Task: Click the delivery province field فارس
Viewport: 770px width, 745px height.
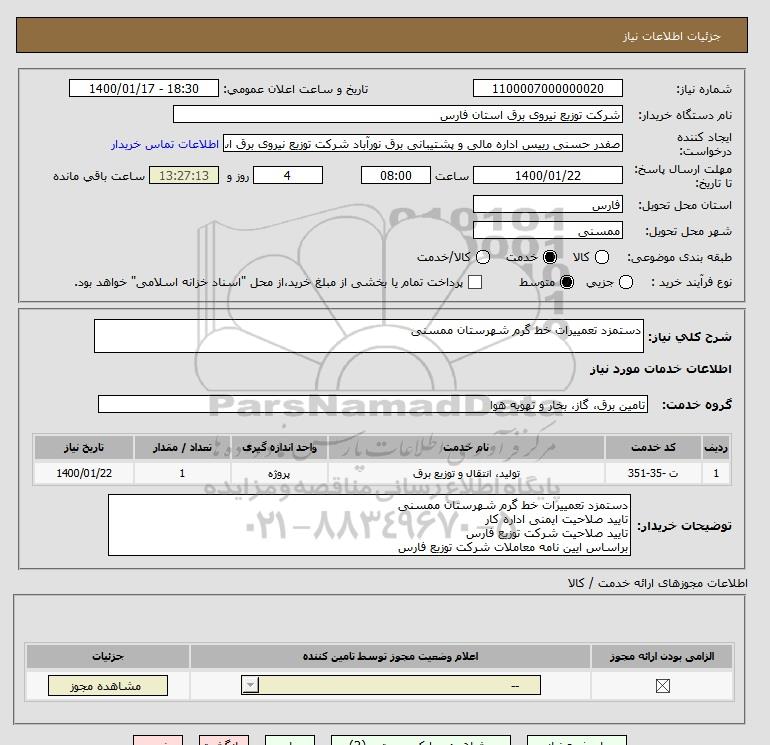Action: 548,204
